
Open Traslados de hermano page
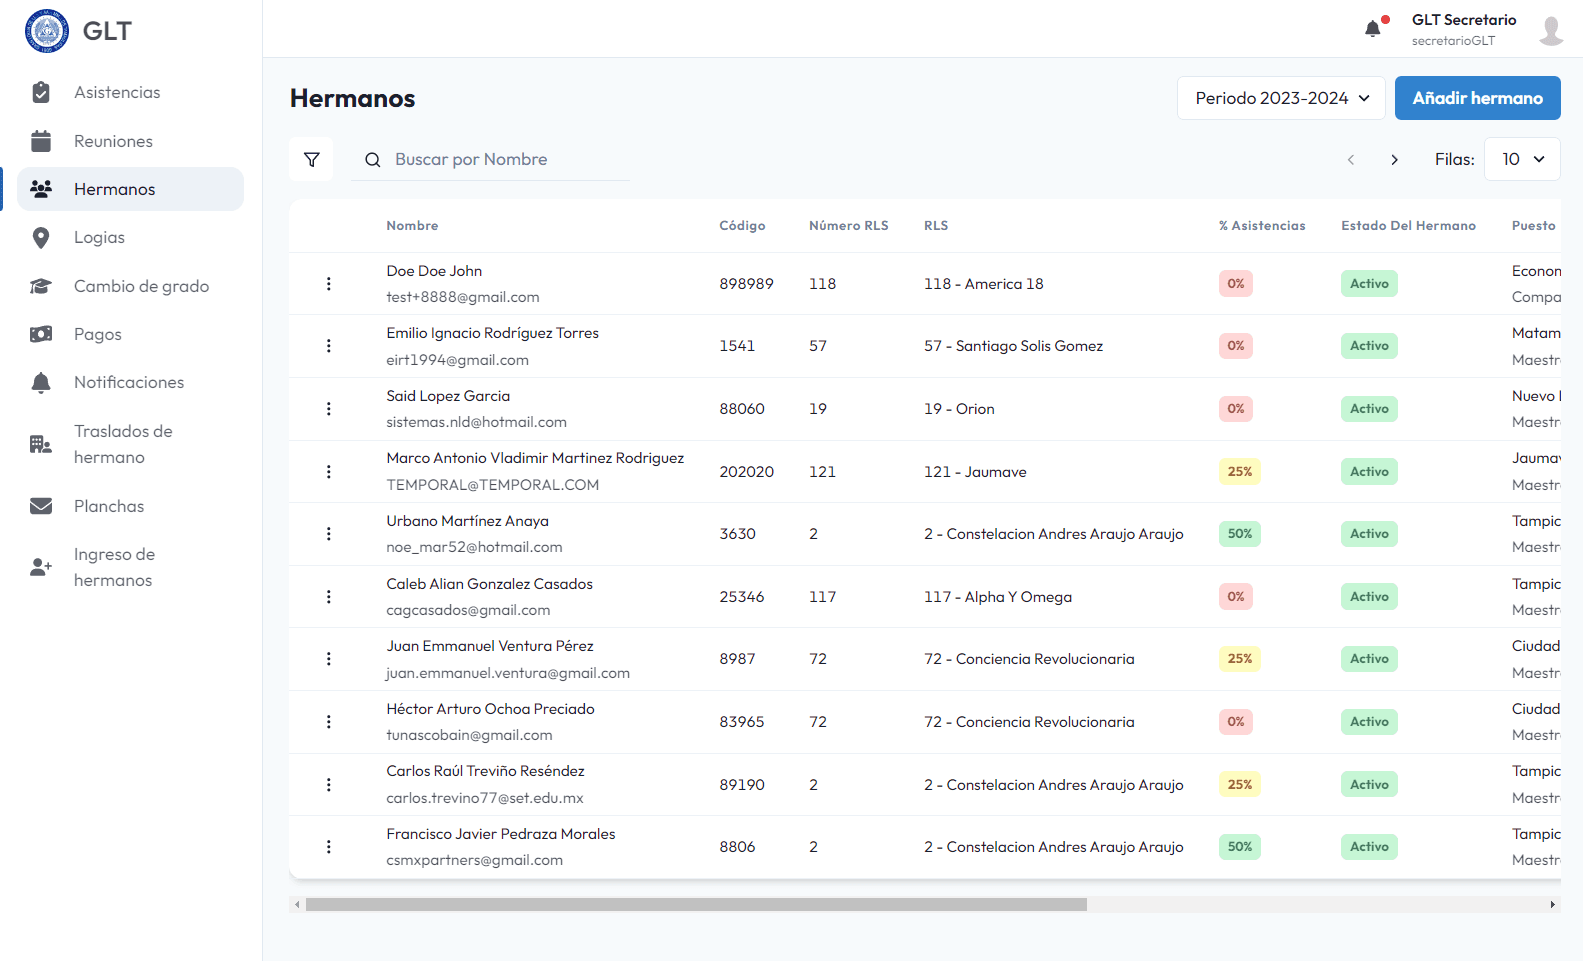coord(123,444)
